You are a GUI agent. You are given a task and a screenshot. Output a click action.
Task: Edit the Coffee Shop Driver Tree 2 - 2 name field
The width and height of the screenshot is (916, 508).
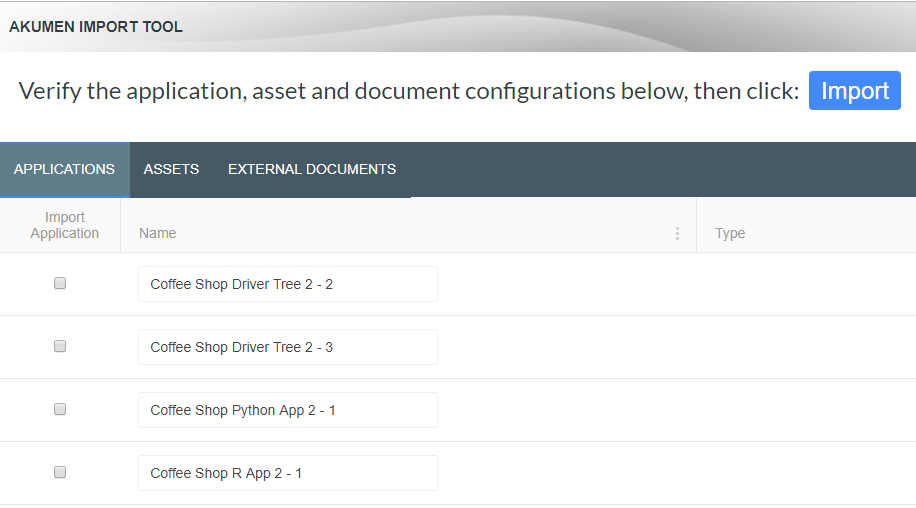[288, 284]
